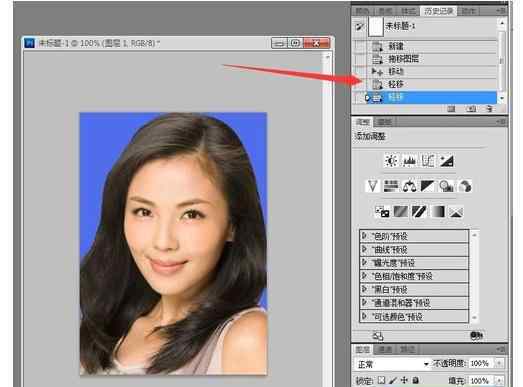Viewport: 523px width, 387px height.
Task: Click the opacity 100% input field
Action: pos(480,363)
